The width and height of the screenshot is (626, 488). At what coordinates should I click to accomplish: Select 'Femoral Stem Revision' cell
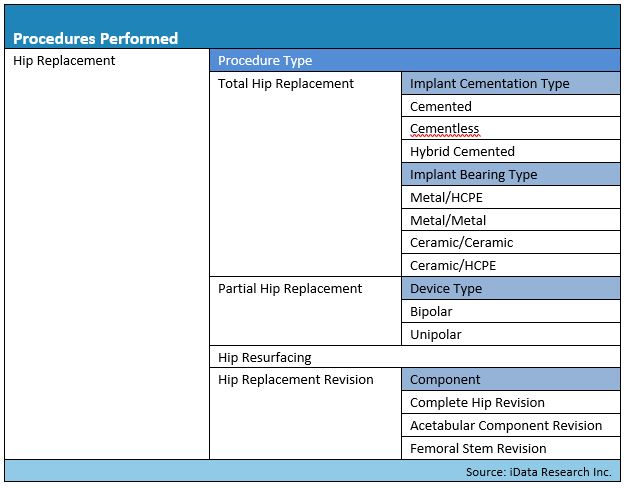[x=511, y=448]
